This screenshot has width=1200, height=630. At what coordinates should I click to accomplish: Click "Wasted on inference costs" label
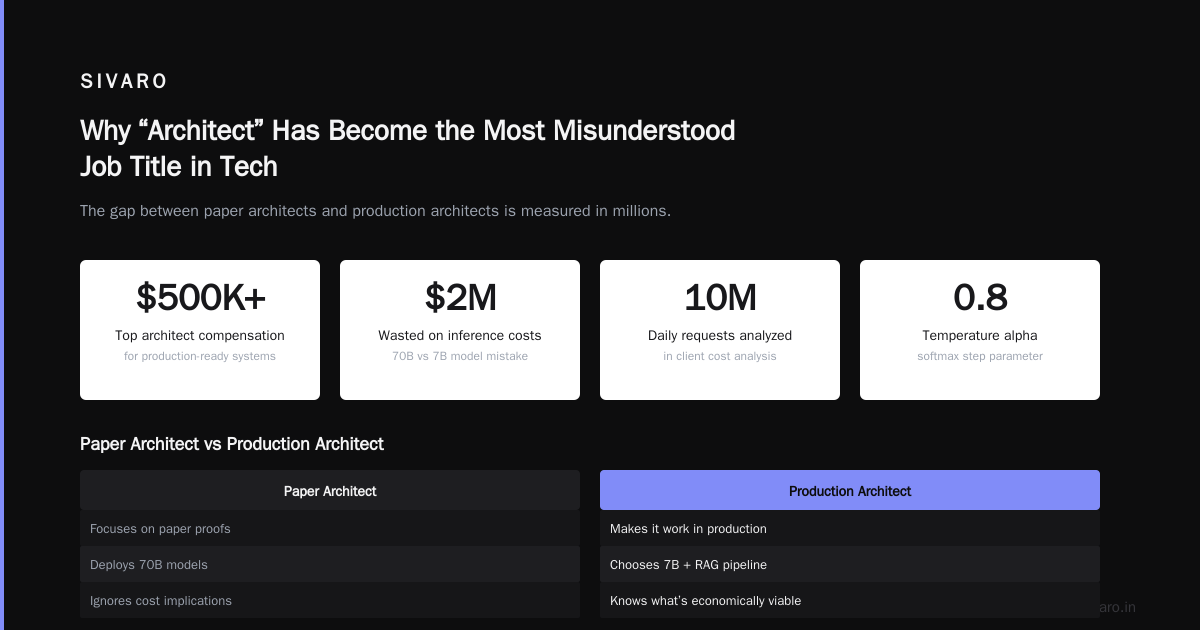[460, 336]
